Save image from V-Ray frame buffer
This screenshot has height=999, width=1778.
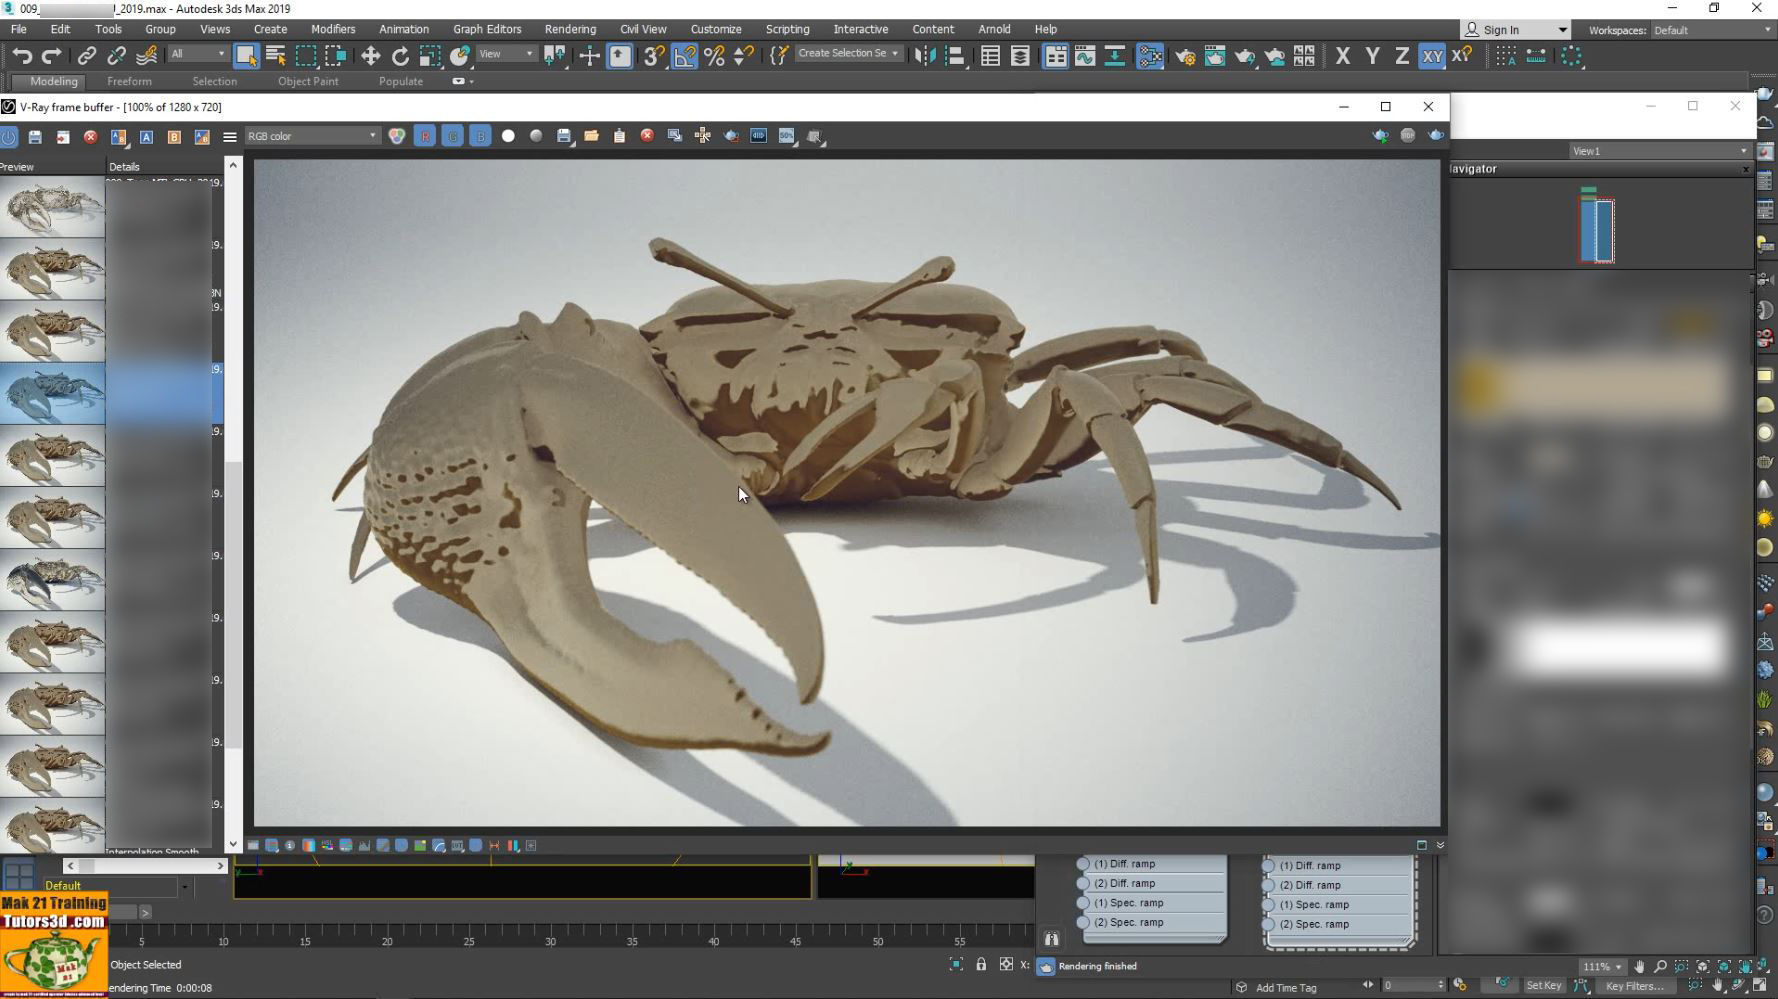(x=564, y=136)
